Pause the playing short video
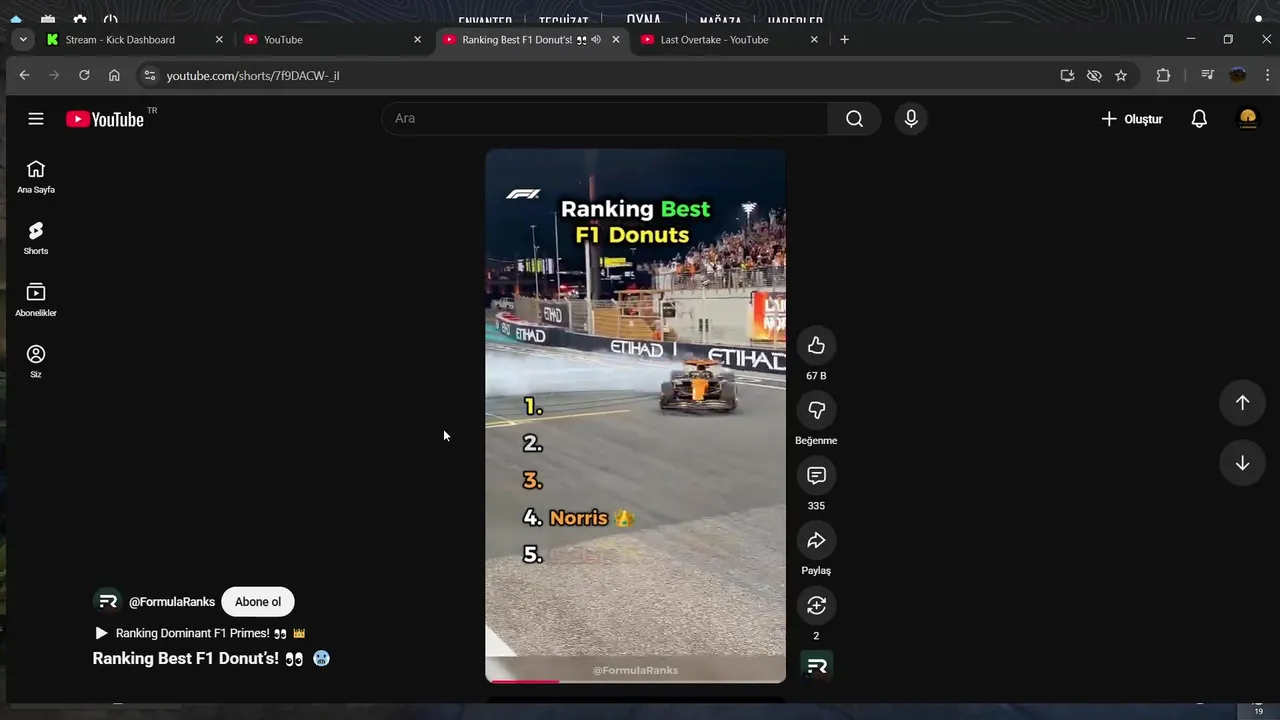 point(636,416)
